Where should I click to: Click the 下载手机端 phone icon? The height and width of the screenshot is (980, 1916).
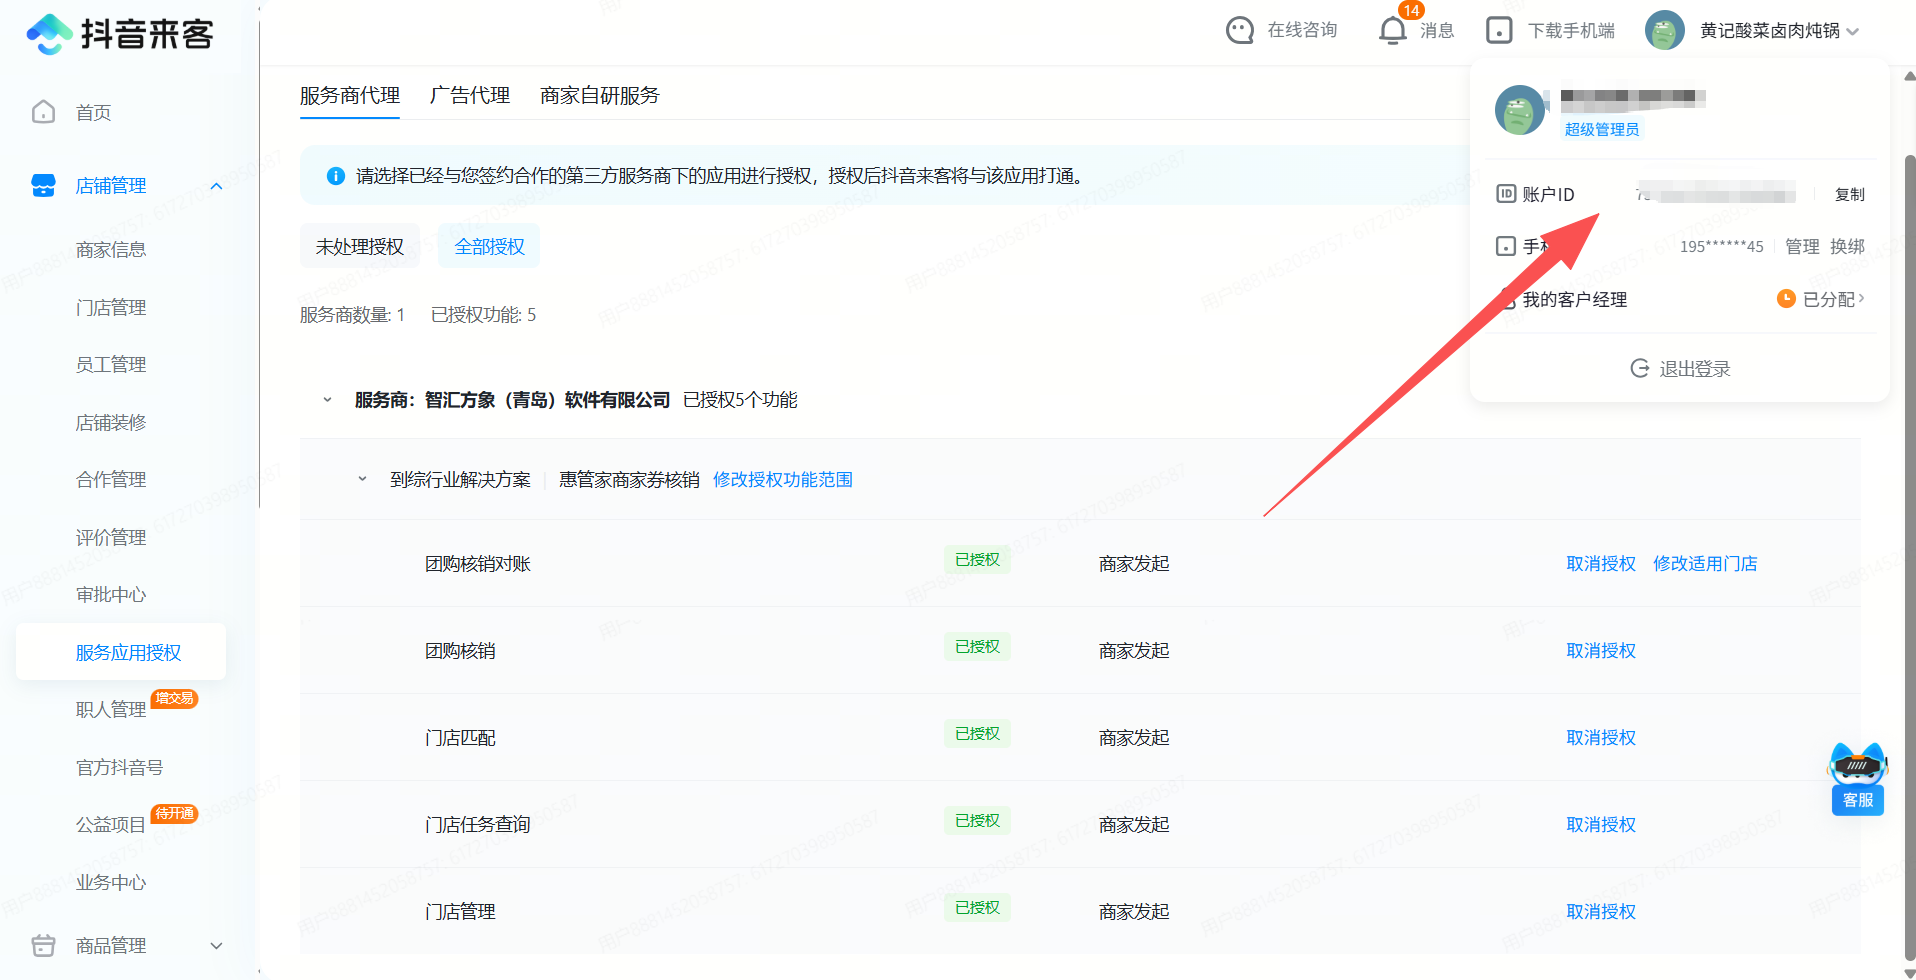click(x=1499, y=31)
